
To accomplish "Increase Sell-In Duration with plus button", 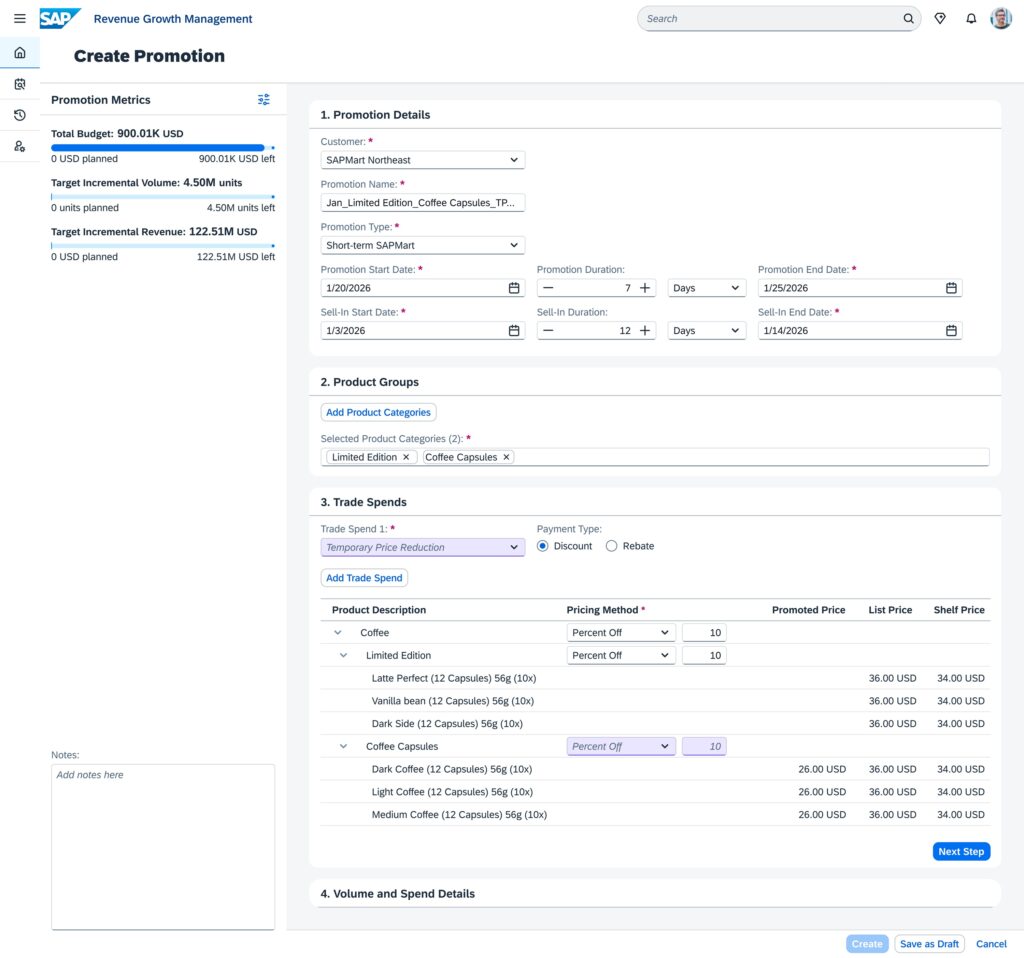I will point(645,330).
